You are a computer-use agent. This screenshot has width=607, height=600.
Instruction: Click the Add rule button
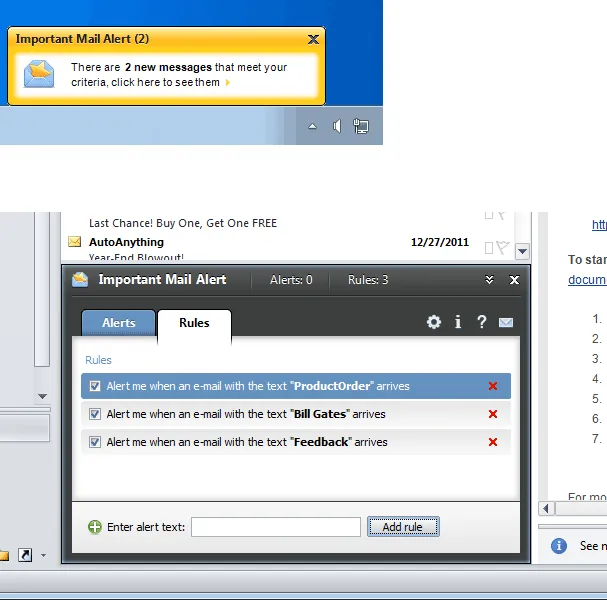tap(403, 527)
